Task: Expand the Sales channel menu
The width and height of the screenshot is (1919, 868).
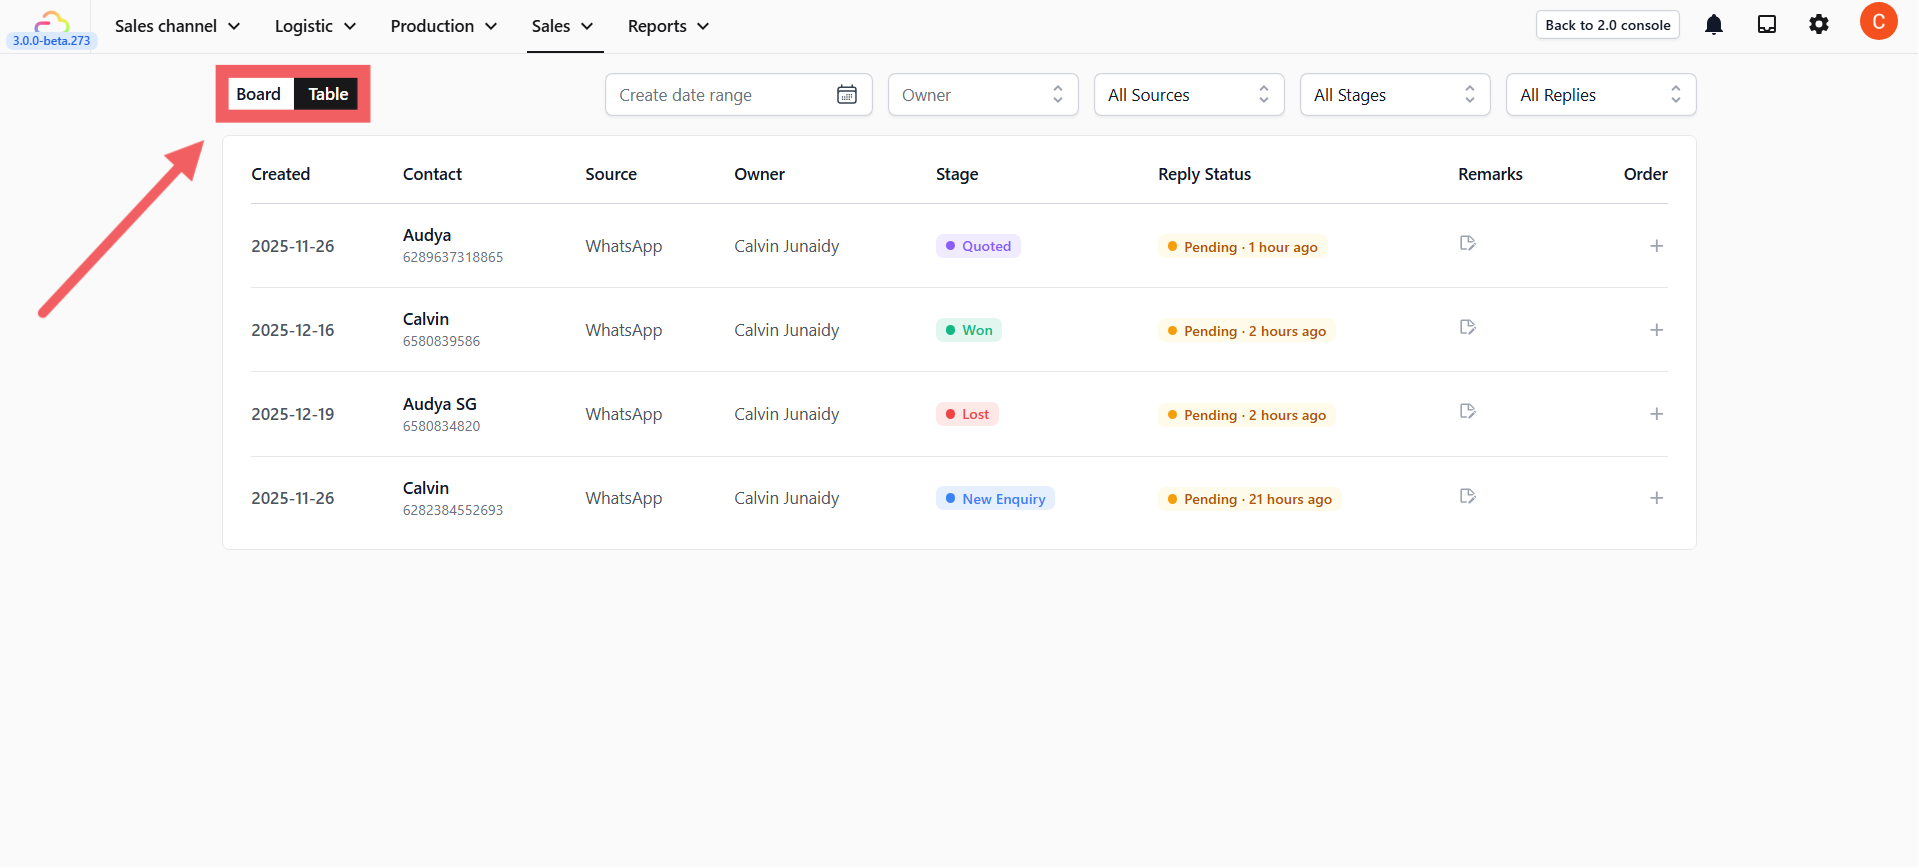Action: coord(177,26)
